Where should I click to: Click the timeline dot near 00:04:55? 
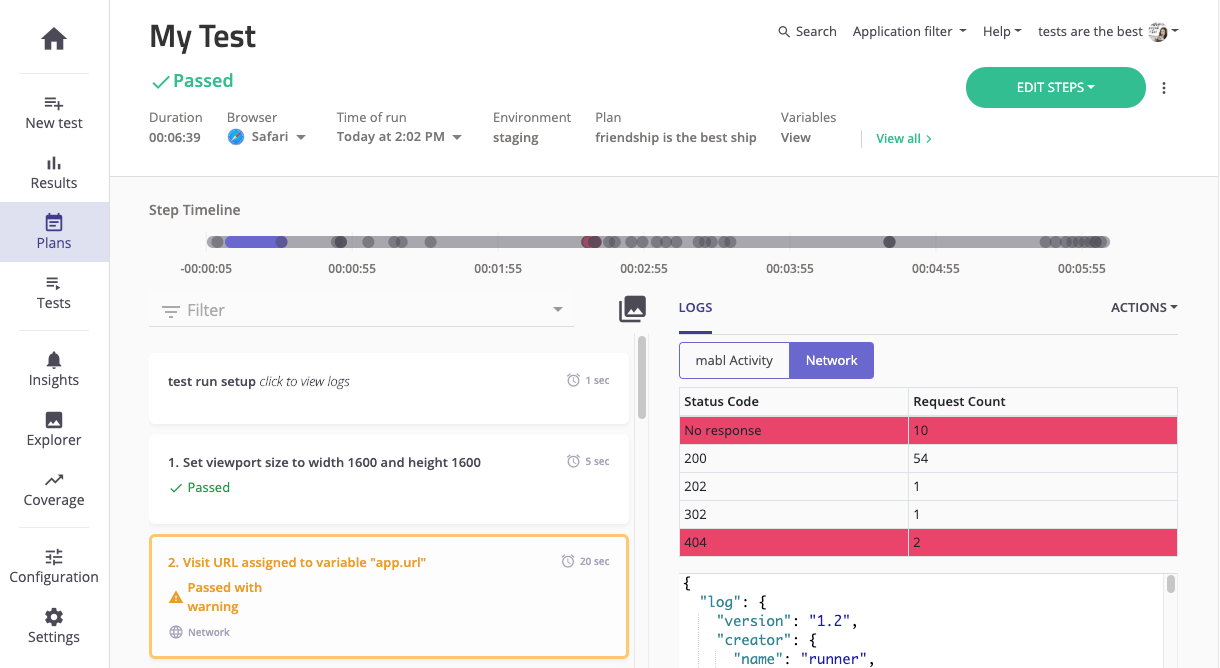point(889,242)
